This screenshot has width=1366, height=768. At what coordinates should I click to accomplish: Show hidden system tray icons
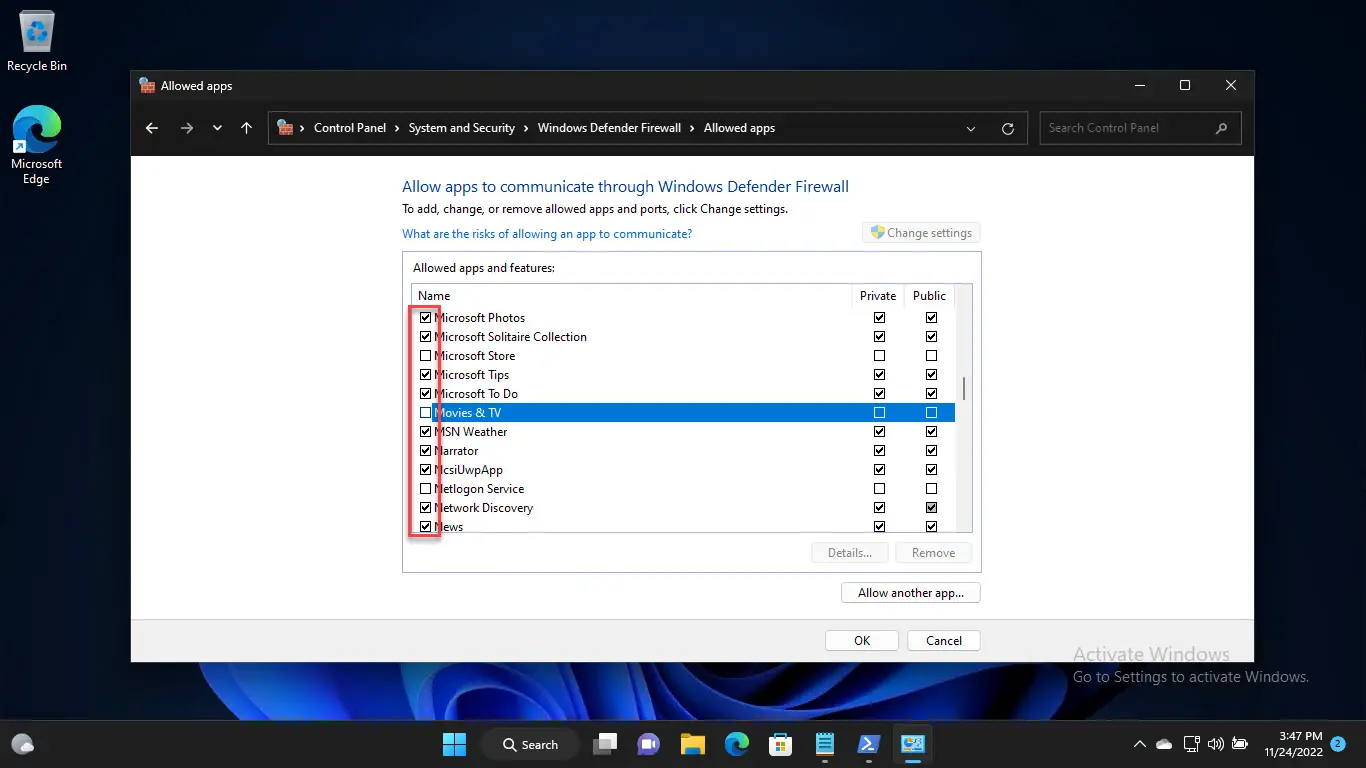(1139, 744)
